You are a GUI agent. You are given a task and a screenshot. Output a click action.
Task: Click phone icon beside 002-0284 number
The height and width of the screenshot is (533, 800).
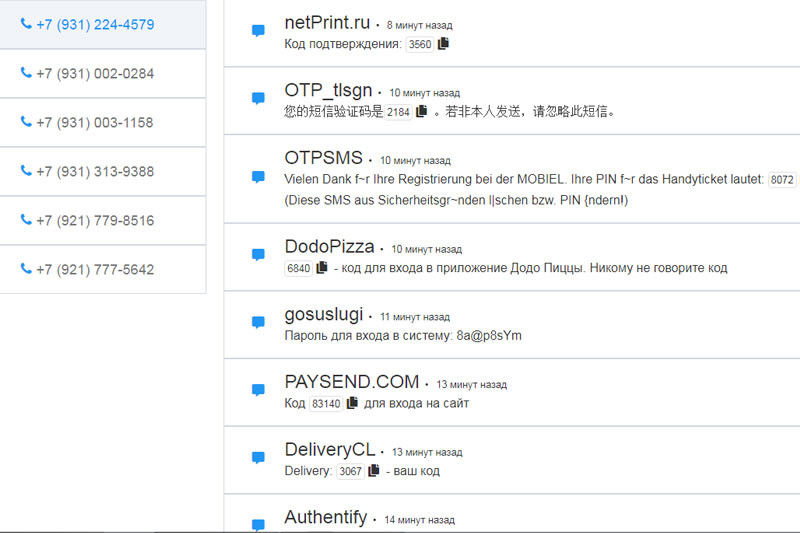26,72
